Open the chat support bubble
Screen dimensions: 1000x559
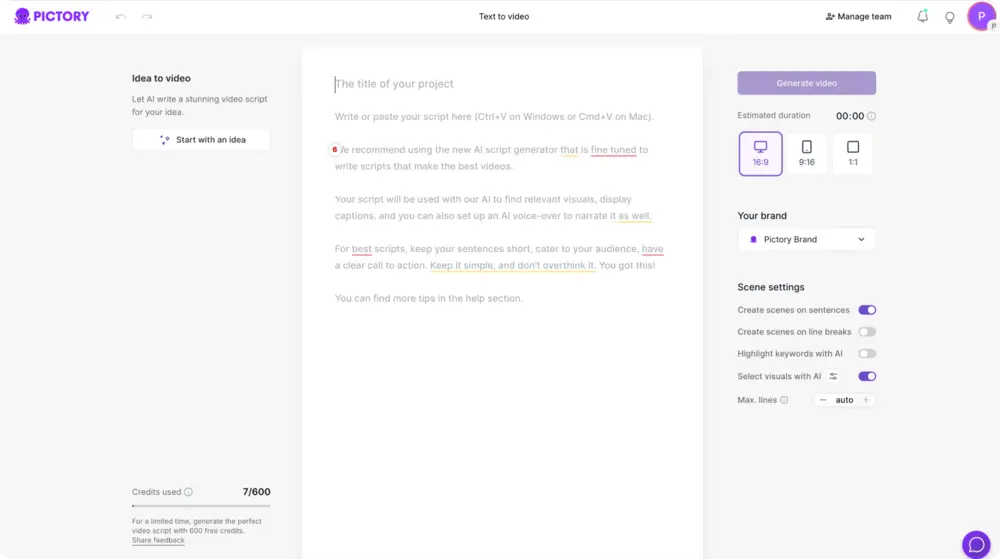(976, 544)
